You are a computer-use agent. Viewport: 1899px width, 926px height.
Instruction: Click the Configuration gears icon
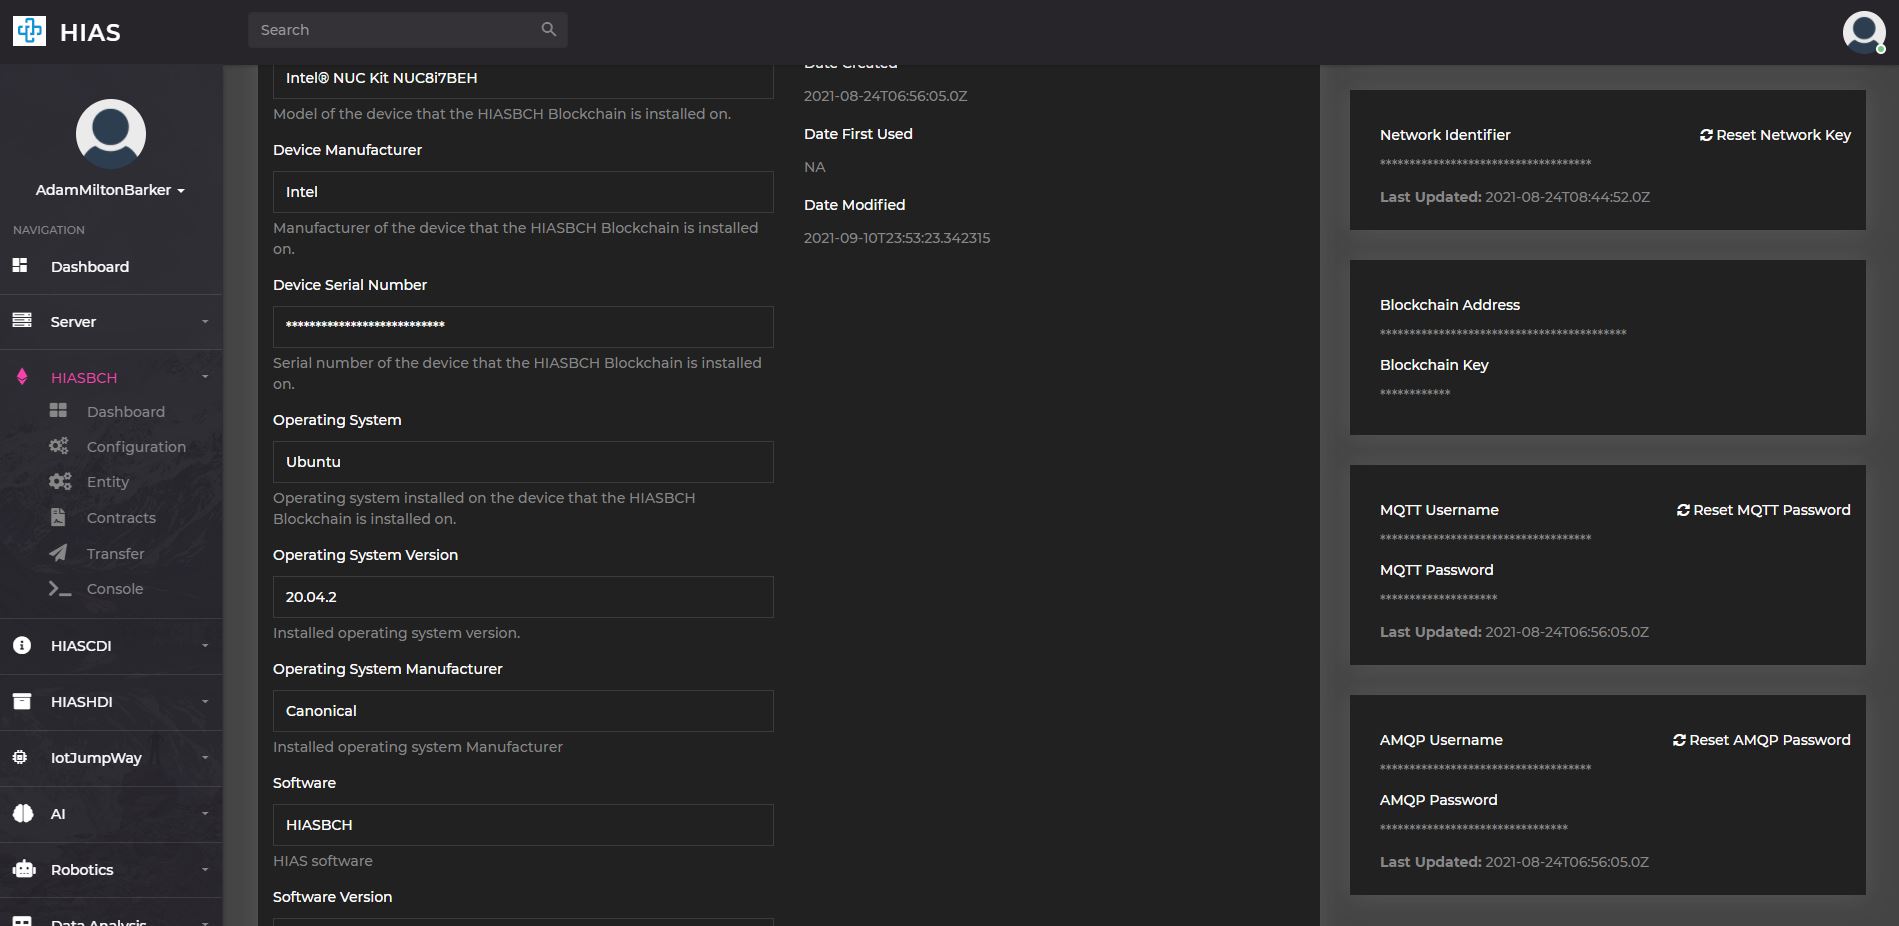(59, 446)
